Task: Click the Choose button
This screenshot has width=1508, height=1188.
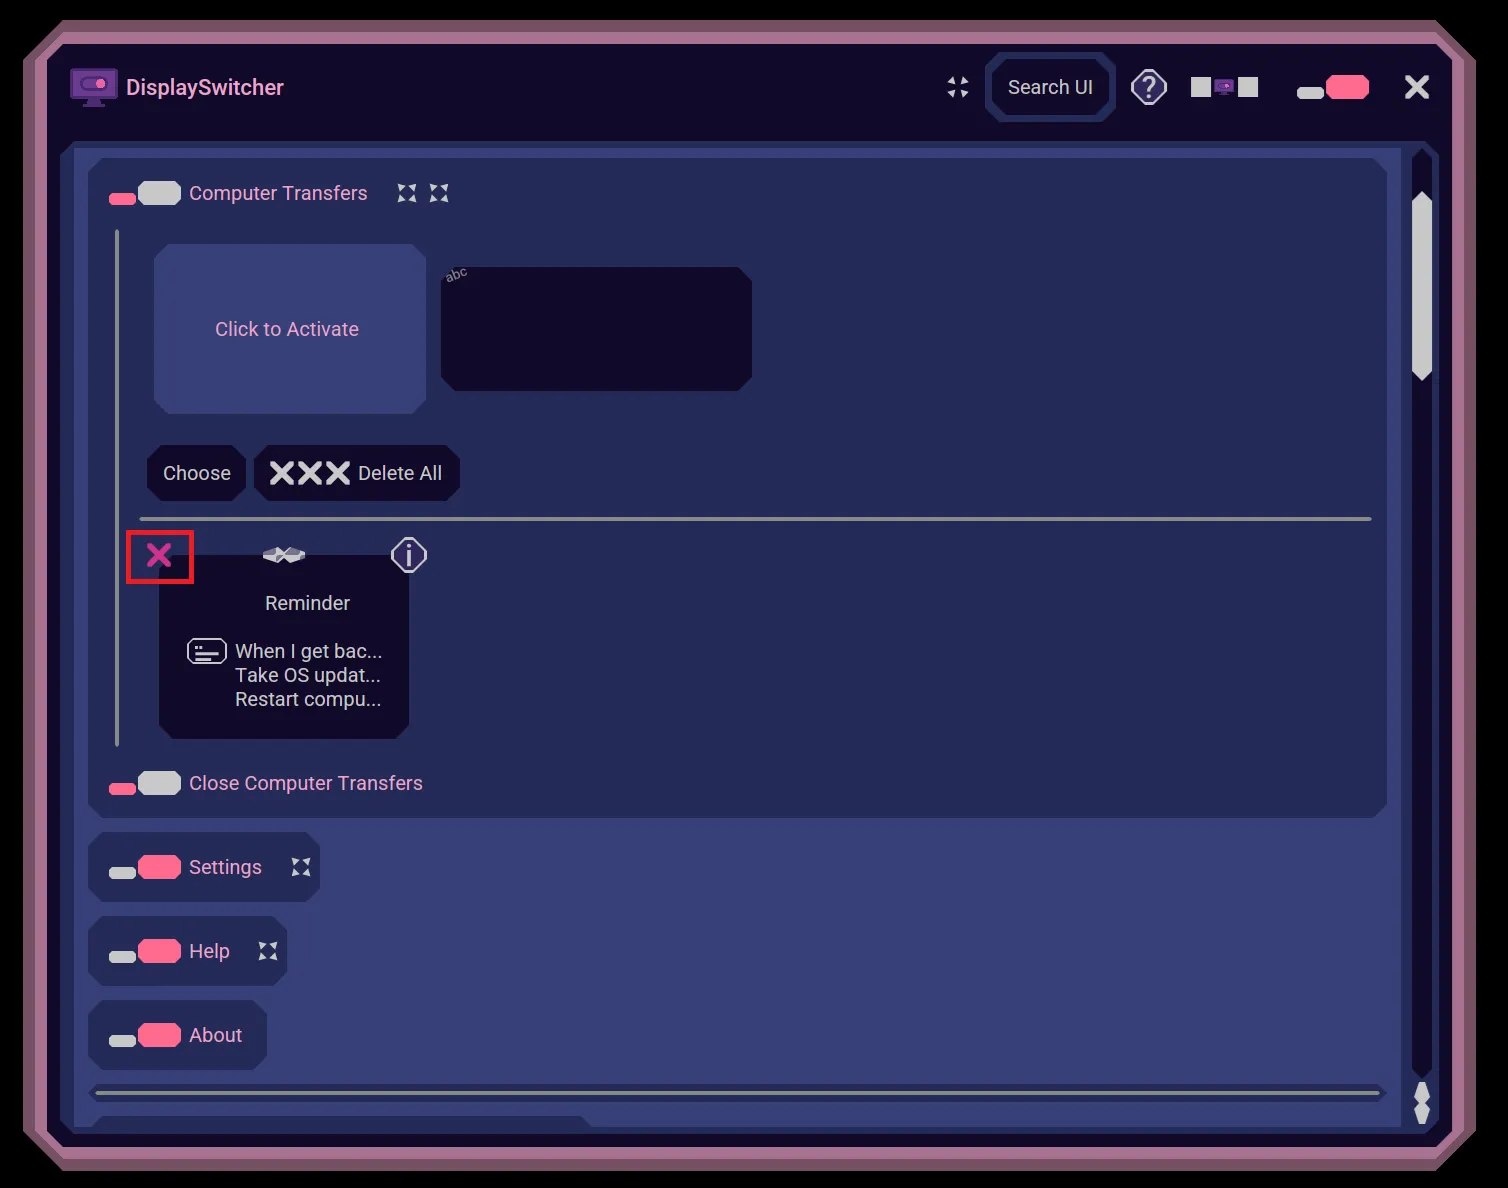Action: pyautogui.click(x=197, y=473)
